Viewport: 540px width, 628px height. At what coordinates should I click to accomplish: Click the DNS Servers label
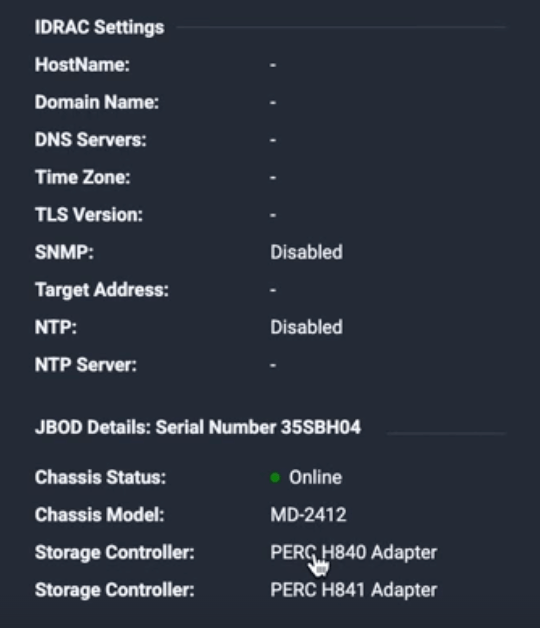91,140
